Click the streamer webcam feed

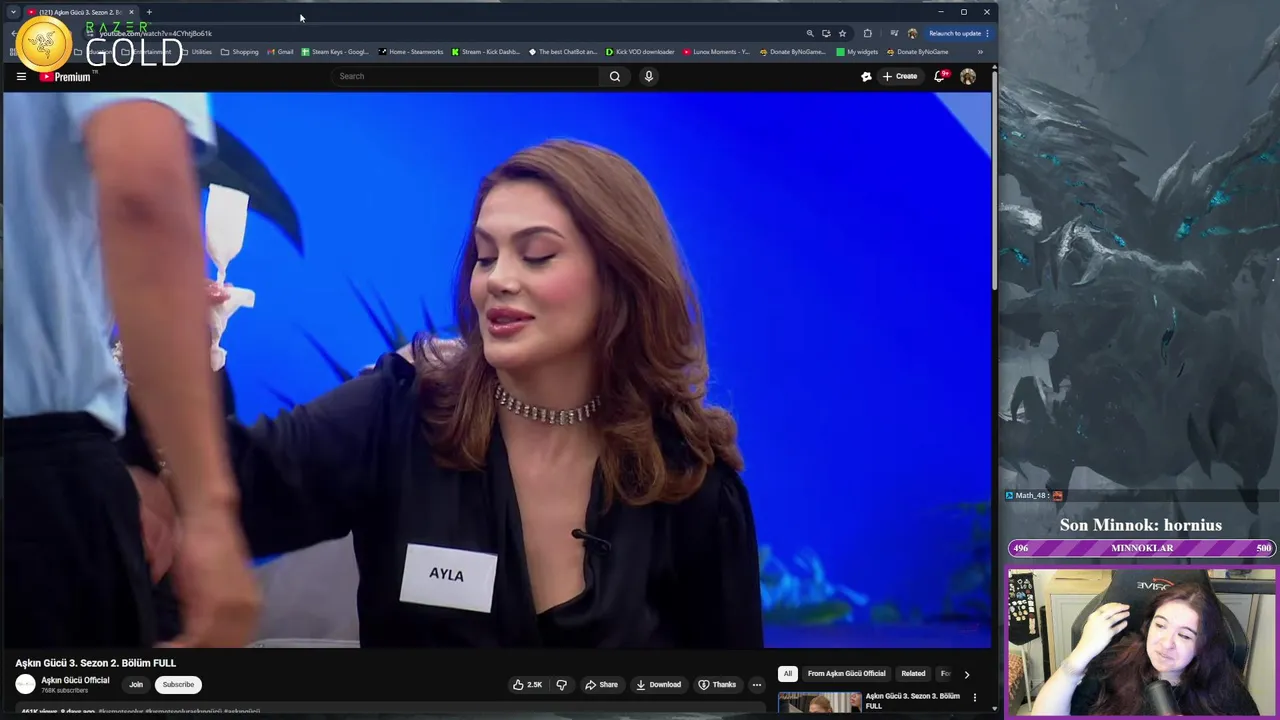1142,642
